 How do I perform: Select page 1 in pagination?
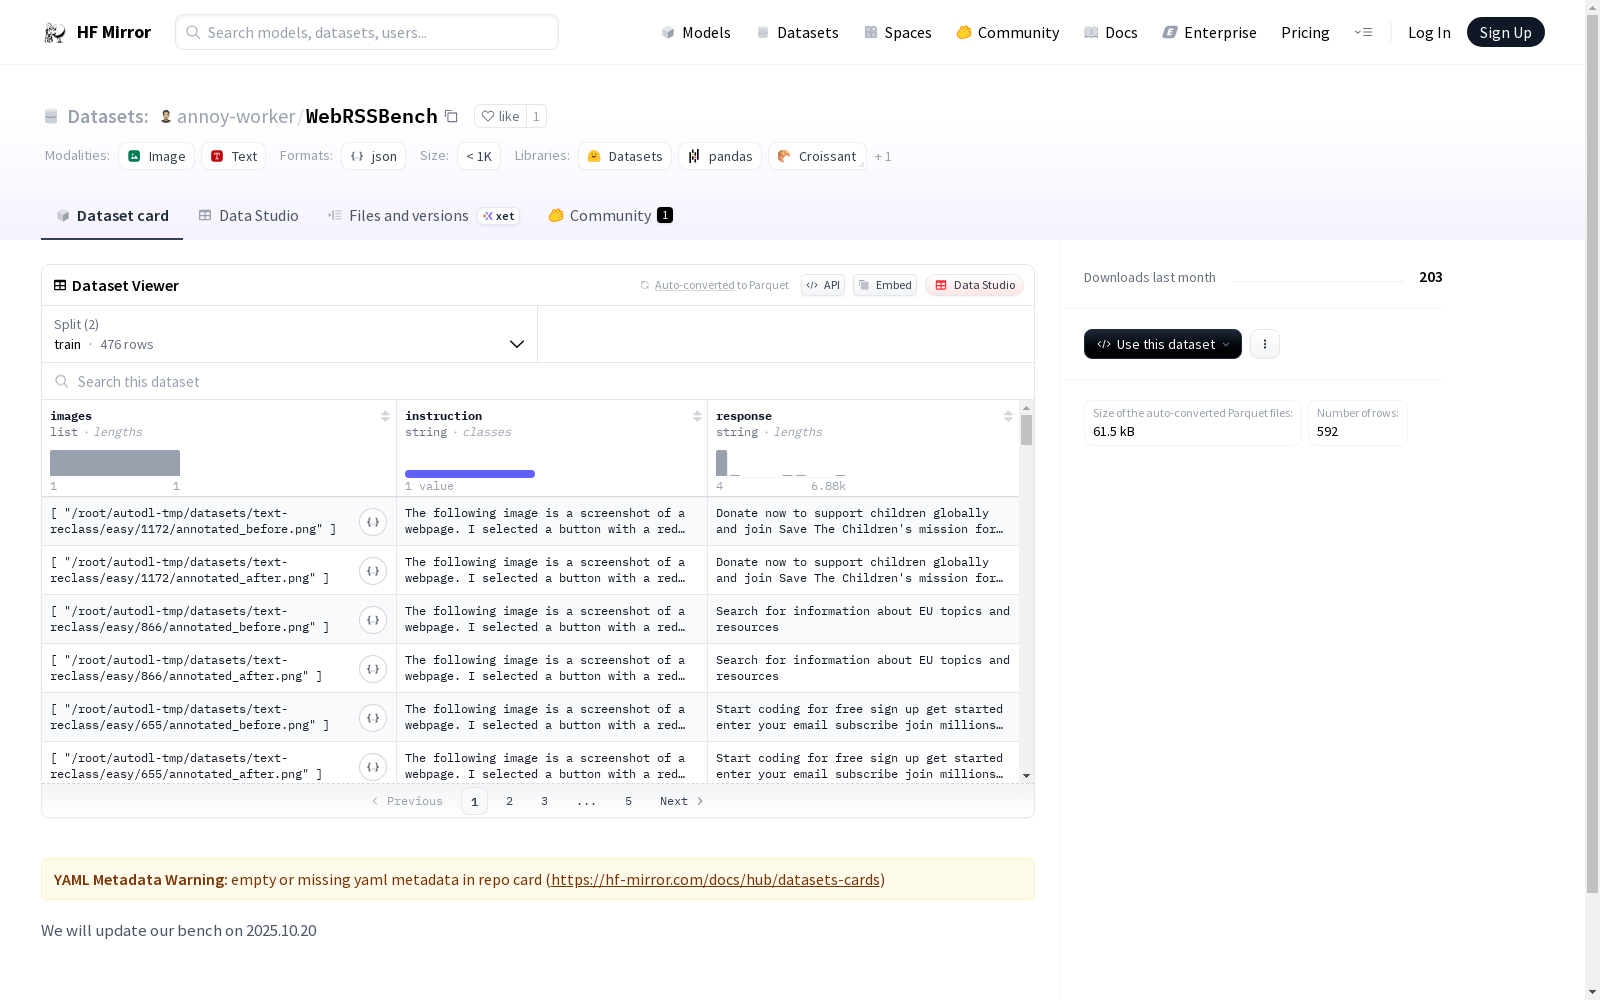474,801
